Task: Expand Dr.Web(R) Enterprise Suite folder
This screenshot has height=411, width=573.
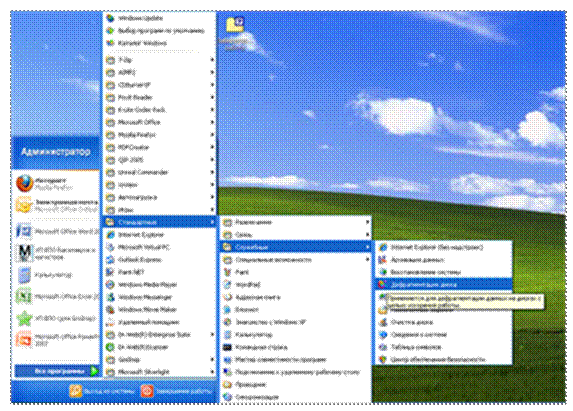Action: click(x=159, y=335)
